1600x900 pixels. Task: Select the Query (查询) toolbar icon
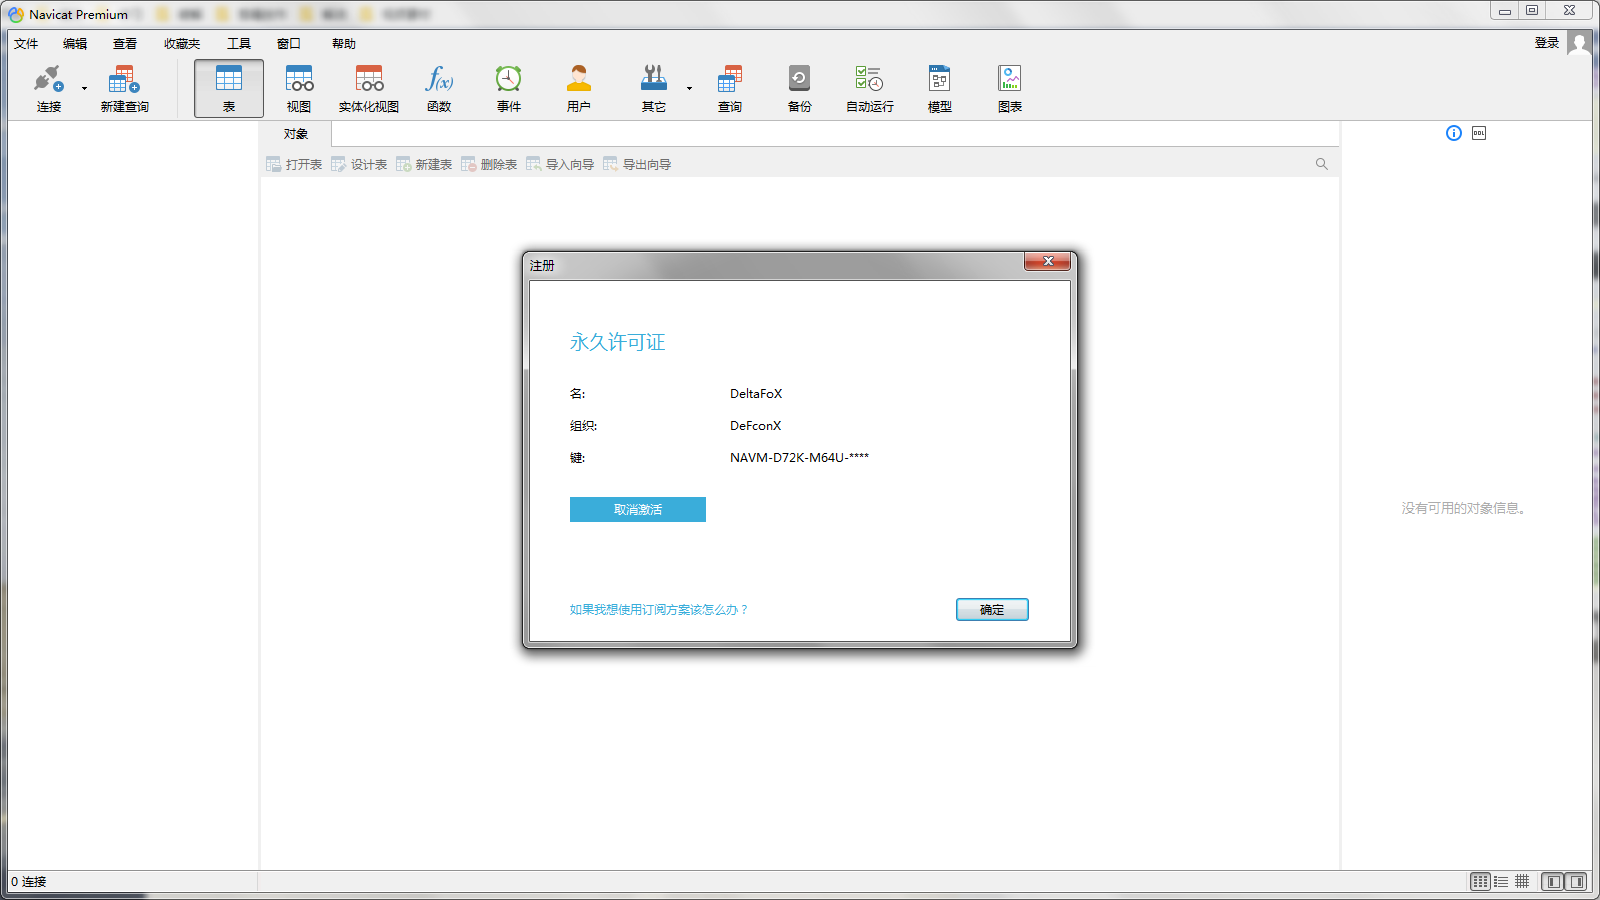pyautogui.click(x=730, y=89)
